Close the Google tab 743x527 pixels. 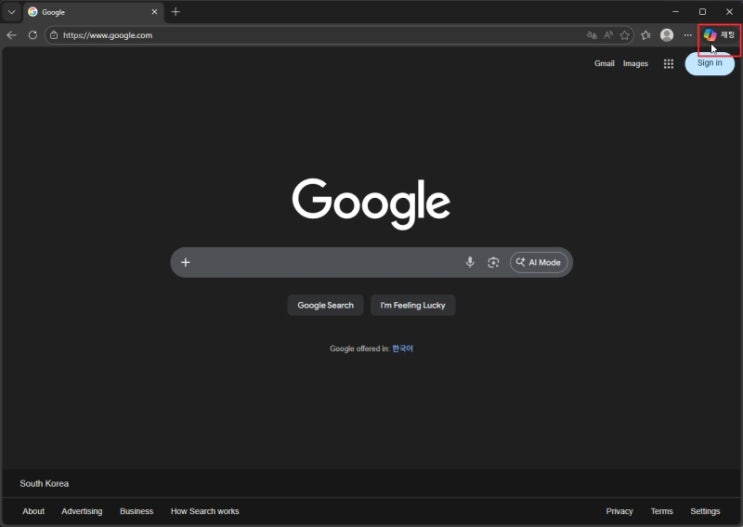coord(154,12)
